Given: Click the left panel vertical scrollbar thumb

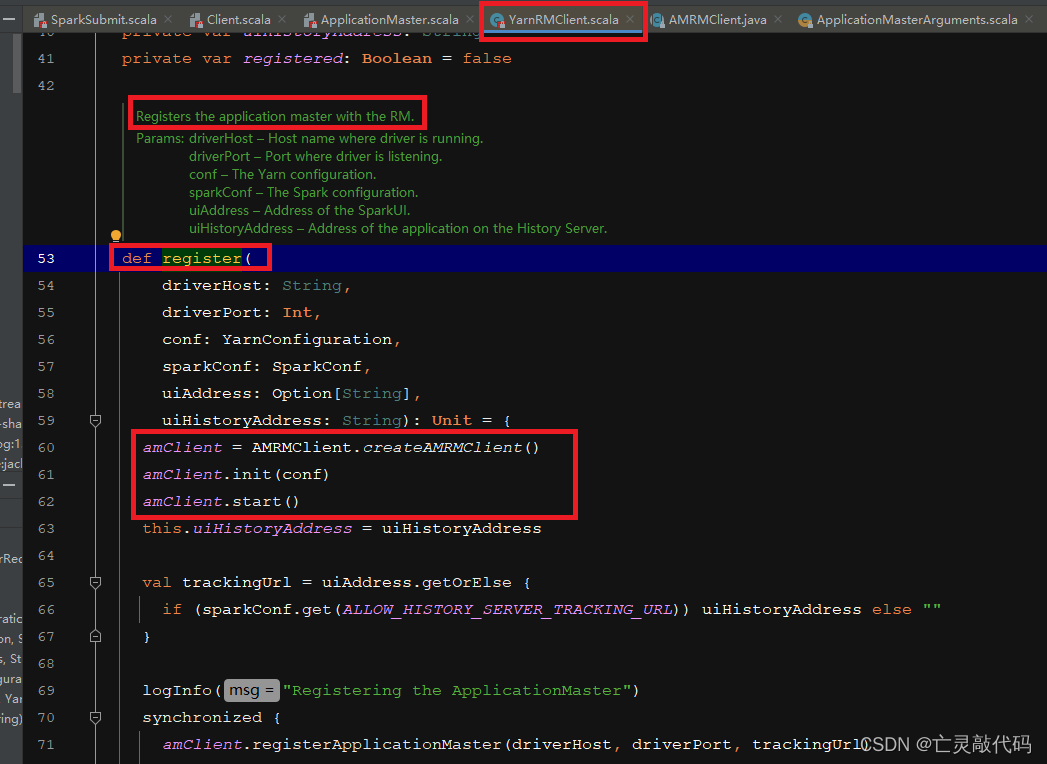Looking at the screenshot, I should [17, 62].
